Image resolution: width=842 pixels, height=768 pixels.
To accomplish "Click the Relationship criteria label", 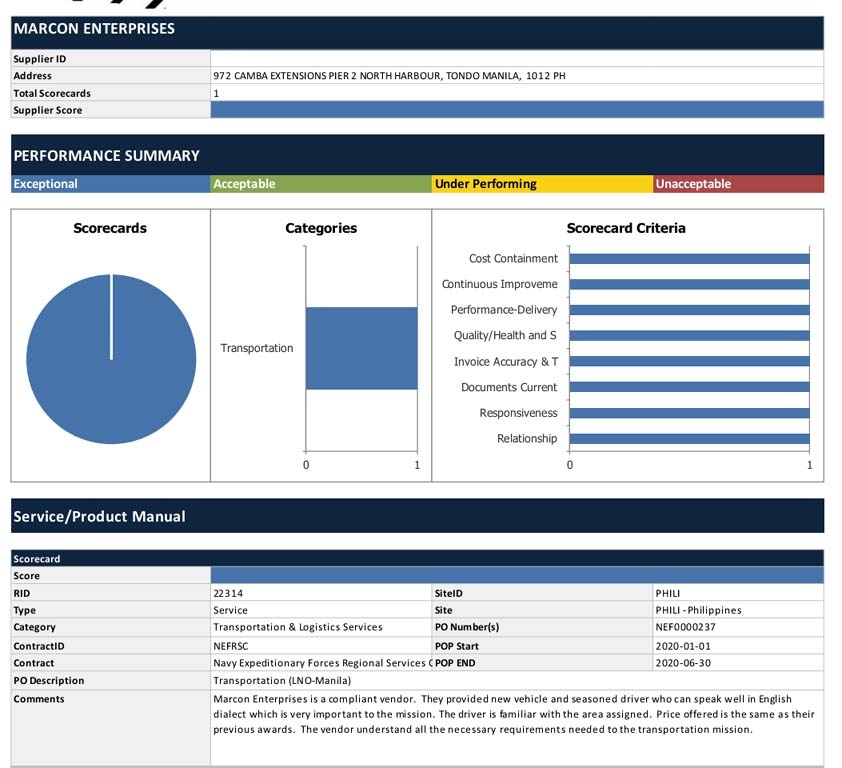I will [527, 439].
